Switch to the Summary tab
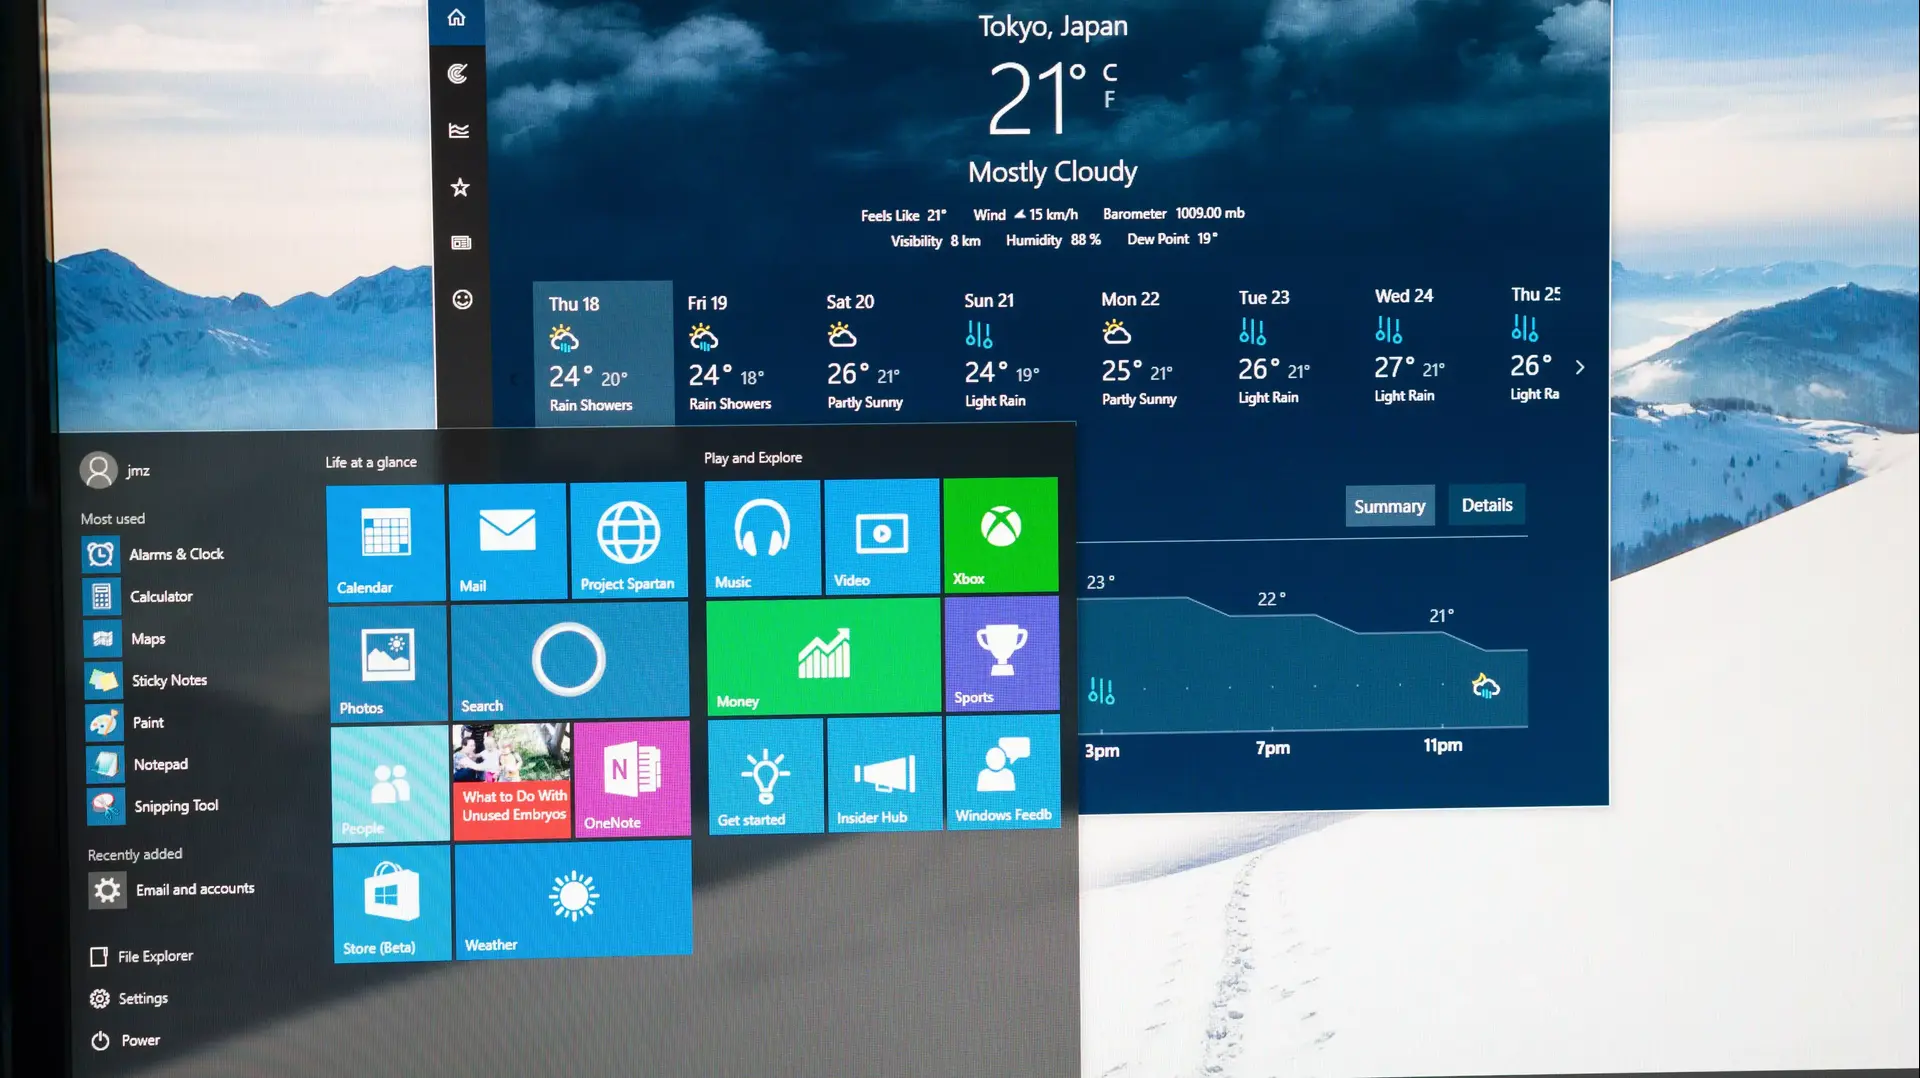Screen dimensions: 1920x1078 pyautogui.click(x=1390, y=507)
